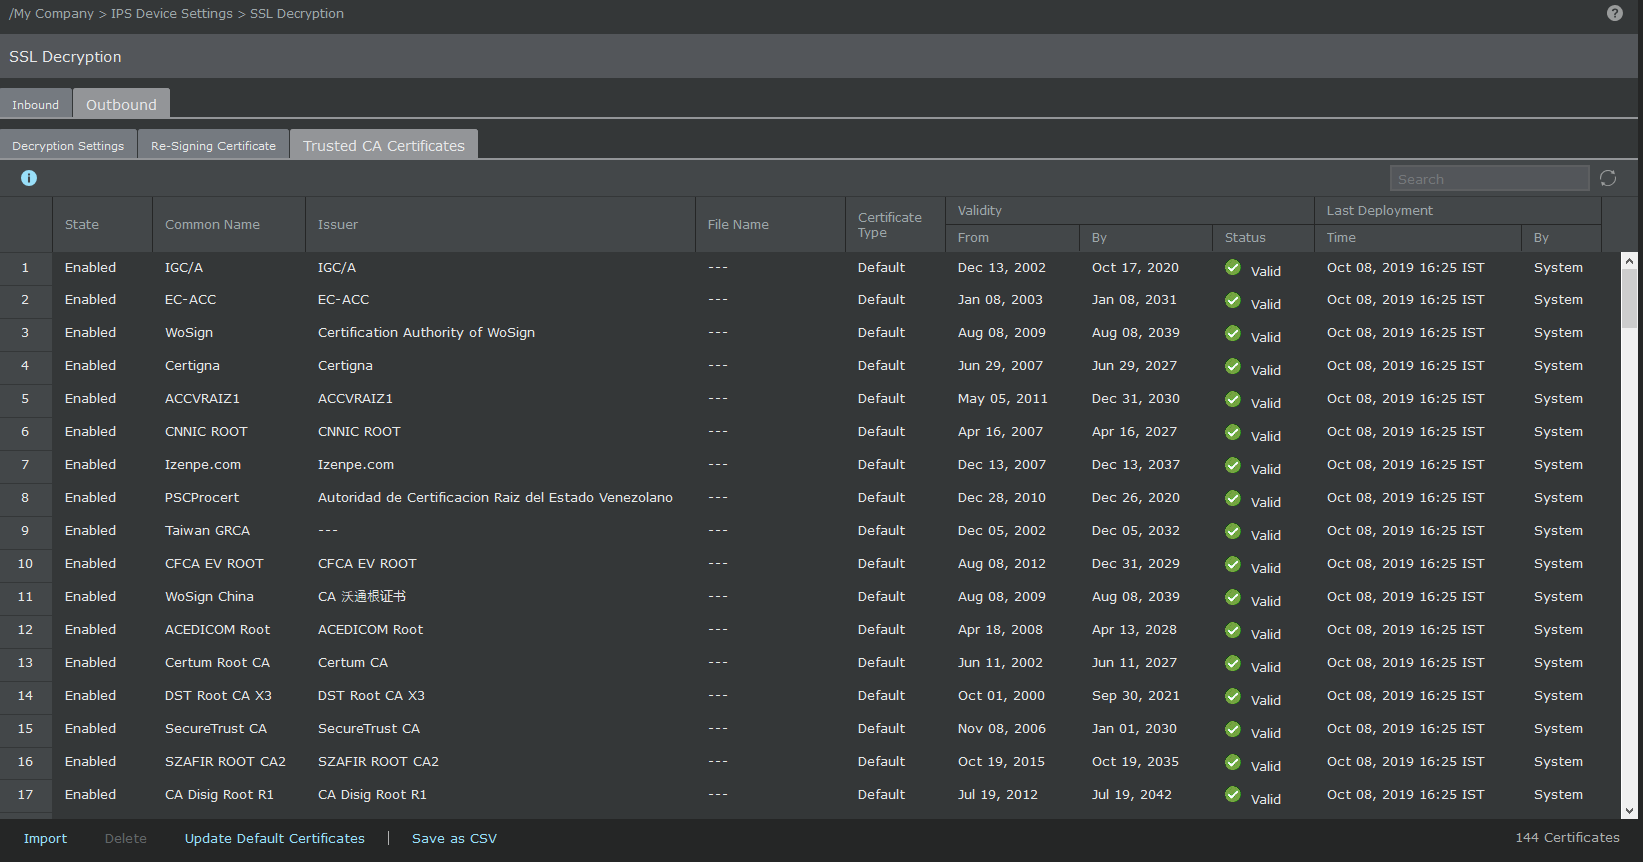Image resolution: width=1643 pixels, height=862 pixels.
Task: Select the Trusted CA Certificates tab
Action: [384, 145]
